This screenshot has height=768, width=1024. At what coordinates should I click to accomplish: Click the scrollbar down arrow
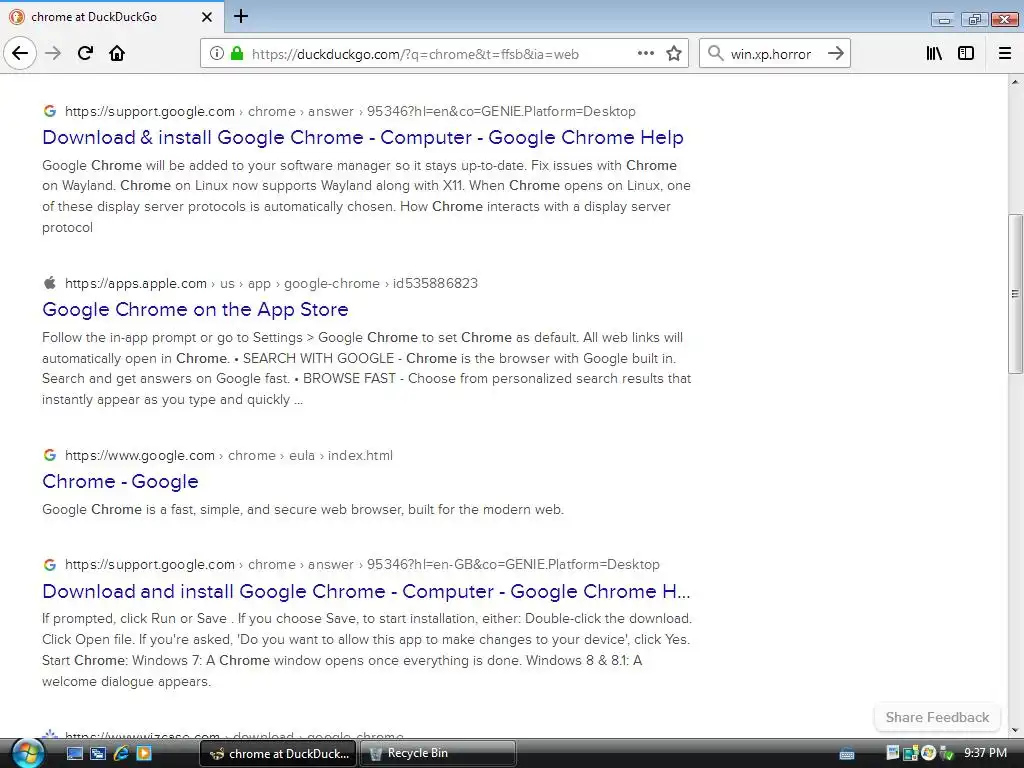click(x=1015, y=731)
